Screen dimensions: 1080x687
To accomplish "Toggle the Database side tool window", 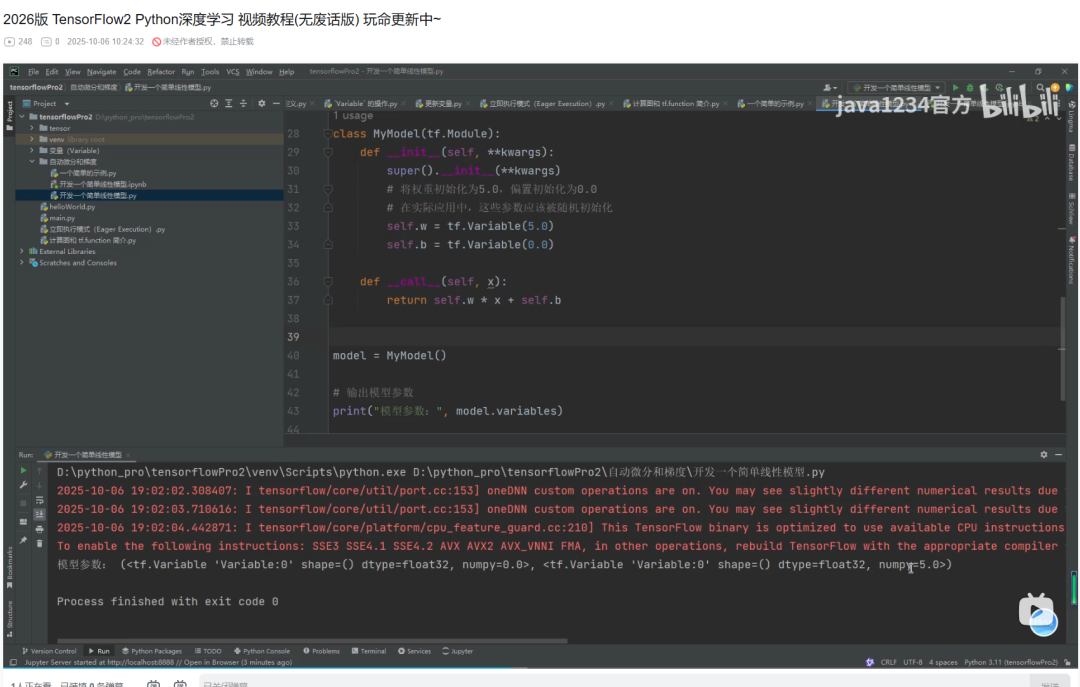I will (1072, 163).
